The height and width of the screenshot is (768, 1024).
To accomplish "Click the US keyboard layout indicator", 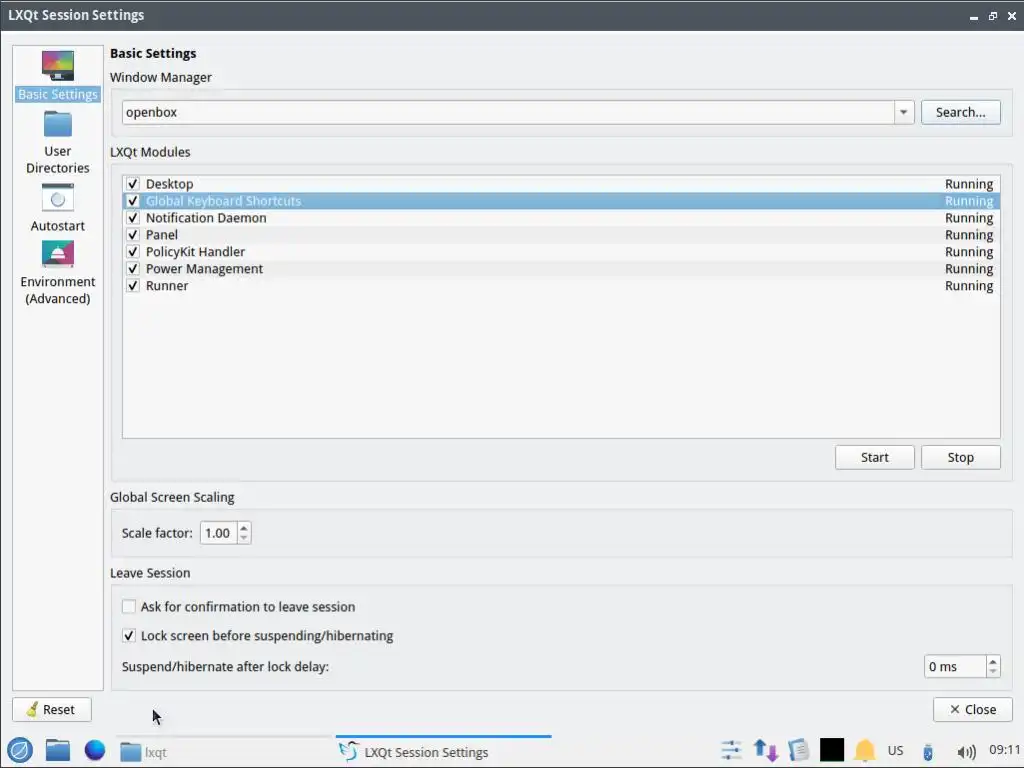I will 895,750.
